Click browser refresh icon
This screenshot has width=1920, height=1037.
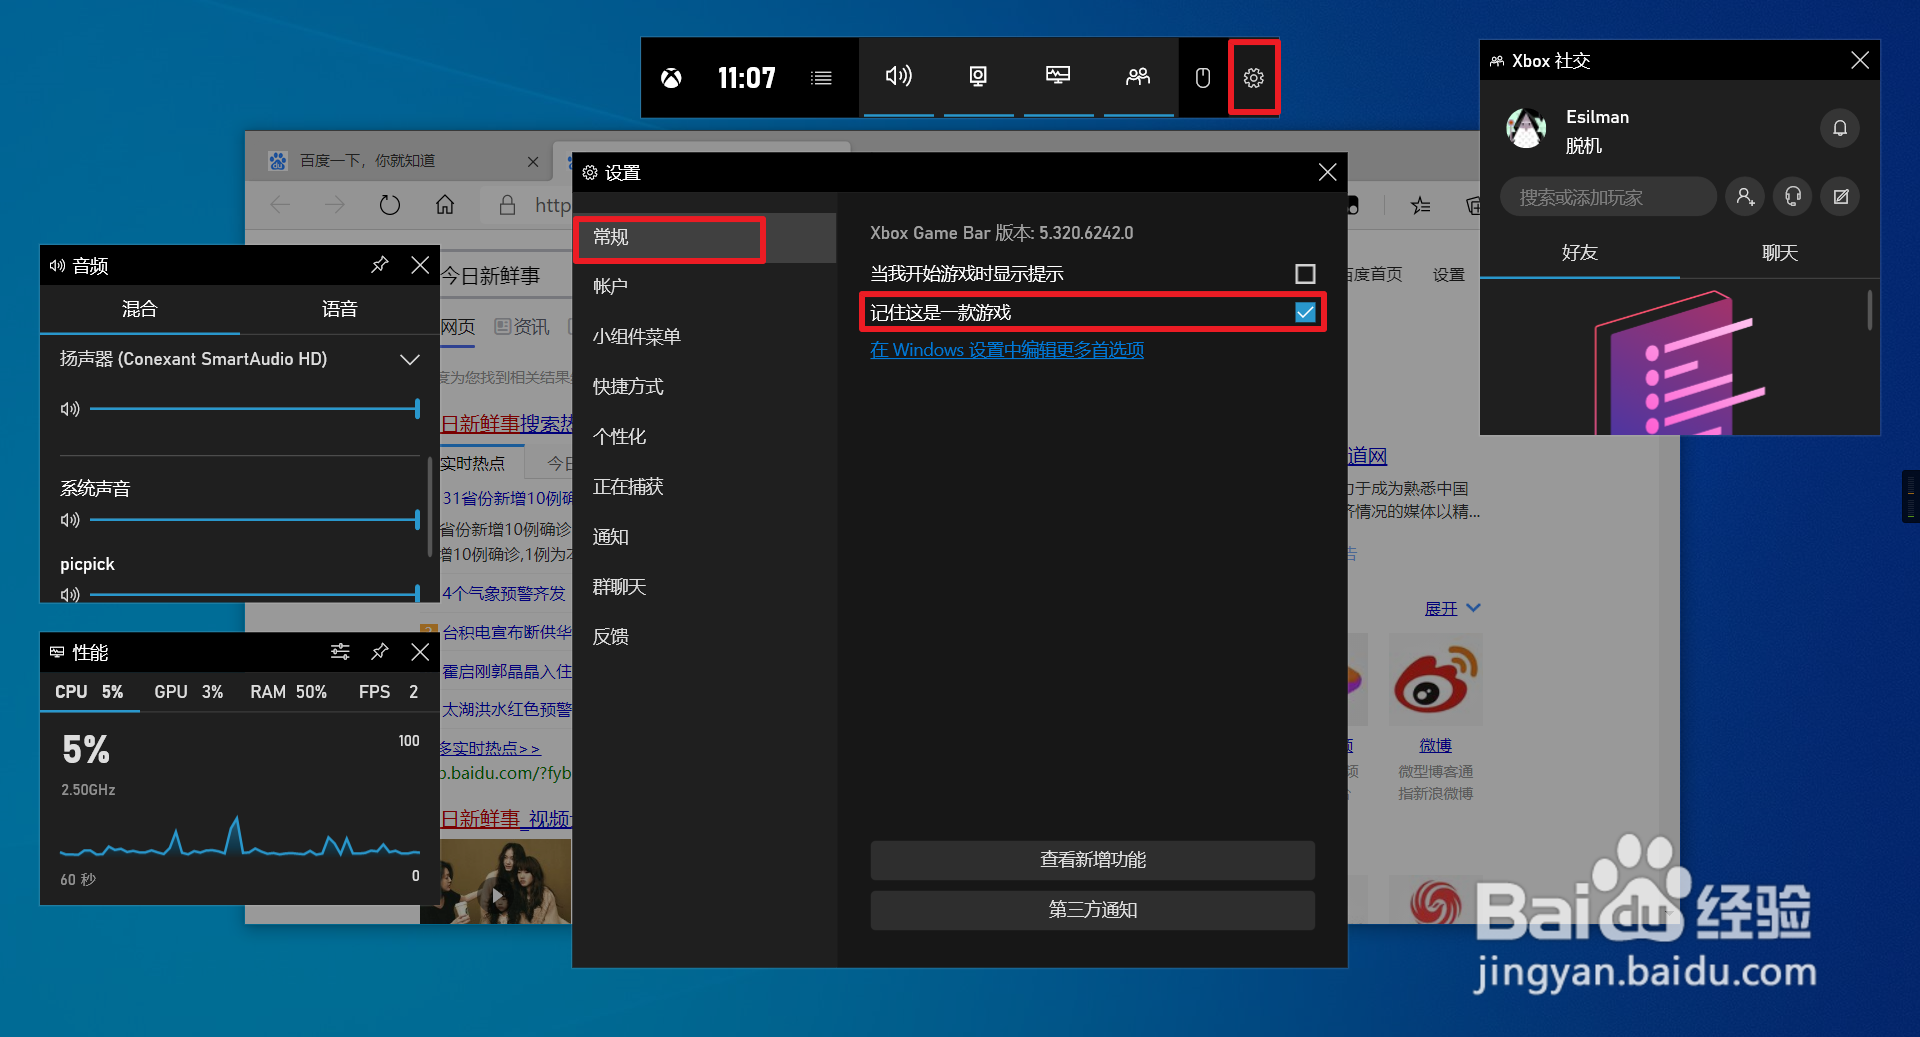[x=390, y=205]
